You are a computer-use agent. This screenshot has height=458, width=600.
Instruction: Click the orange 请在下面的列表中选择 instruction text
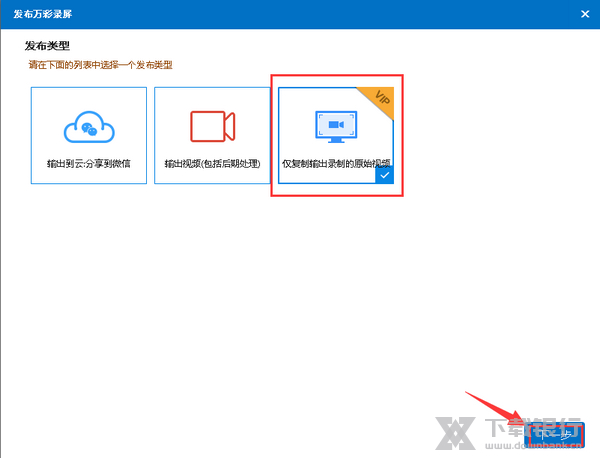pyautogui.click(x=100, y=64)
